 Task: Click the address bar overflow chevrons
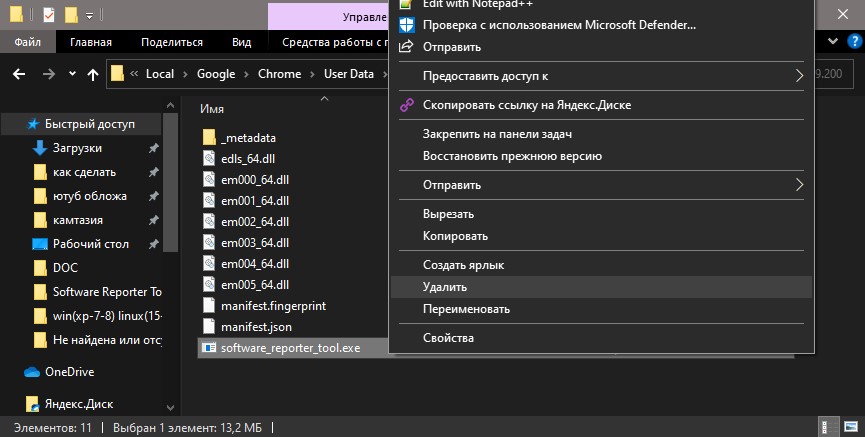[134, 74]
